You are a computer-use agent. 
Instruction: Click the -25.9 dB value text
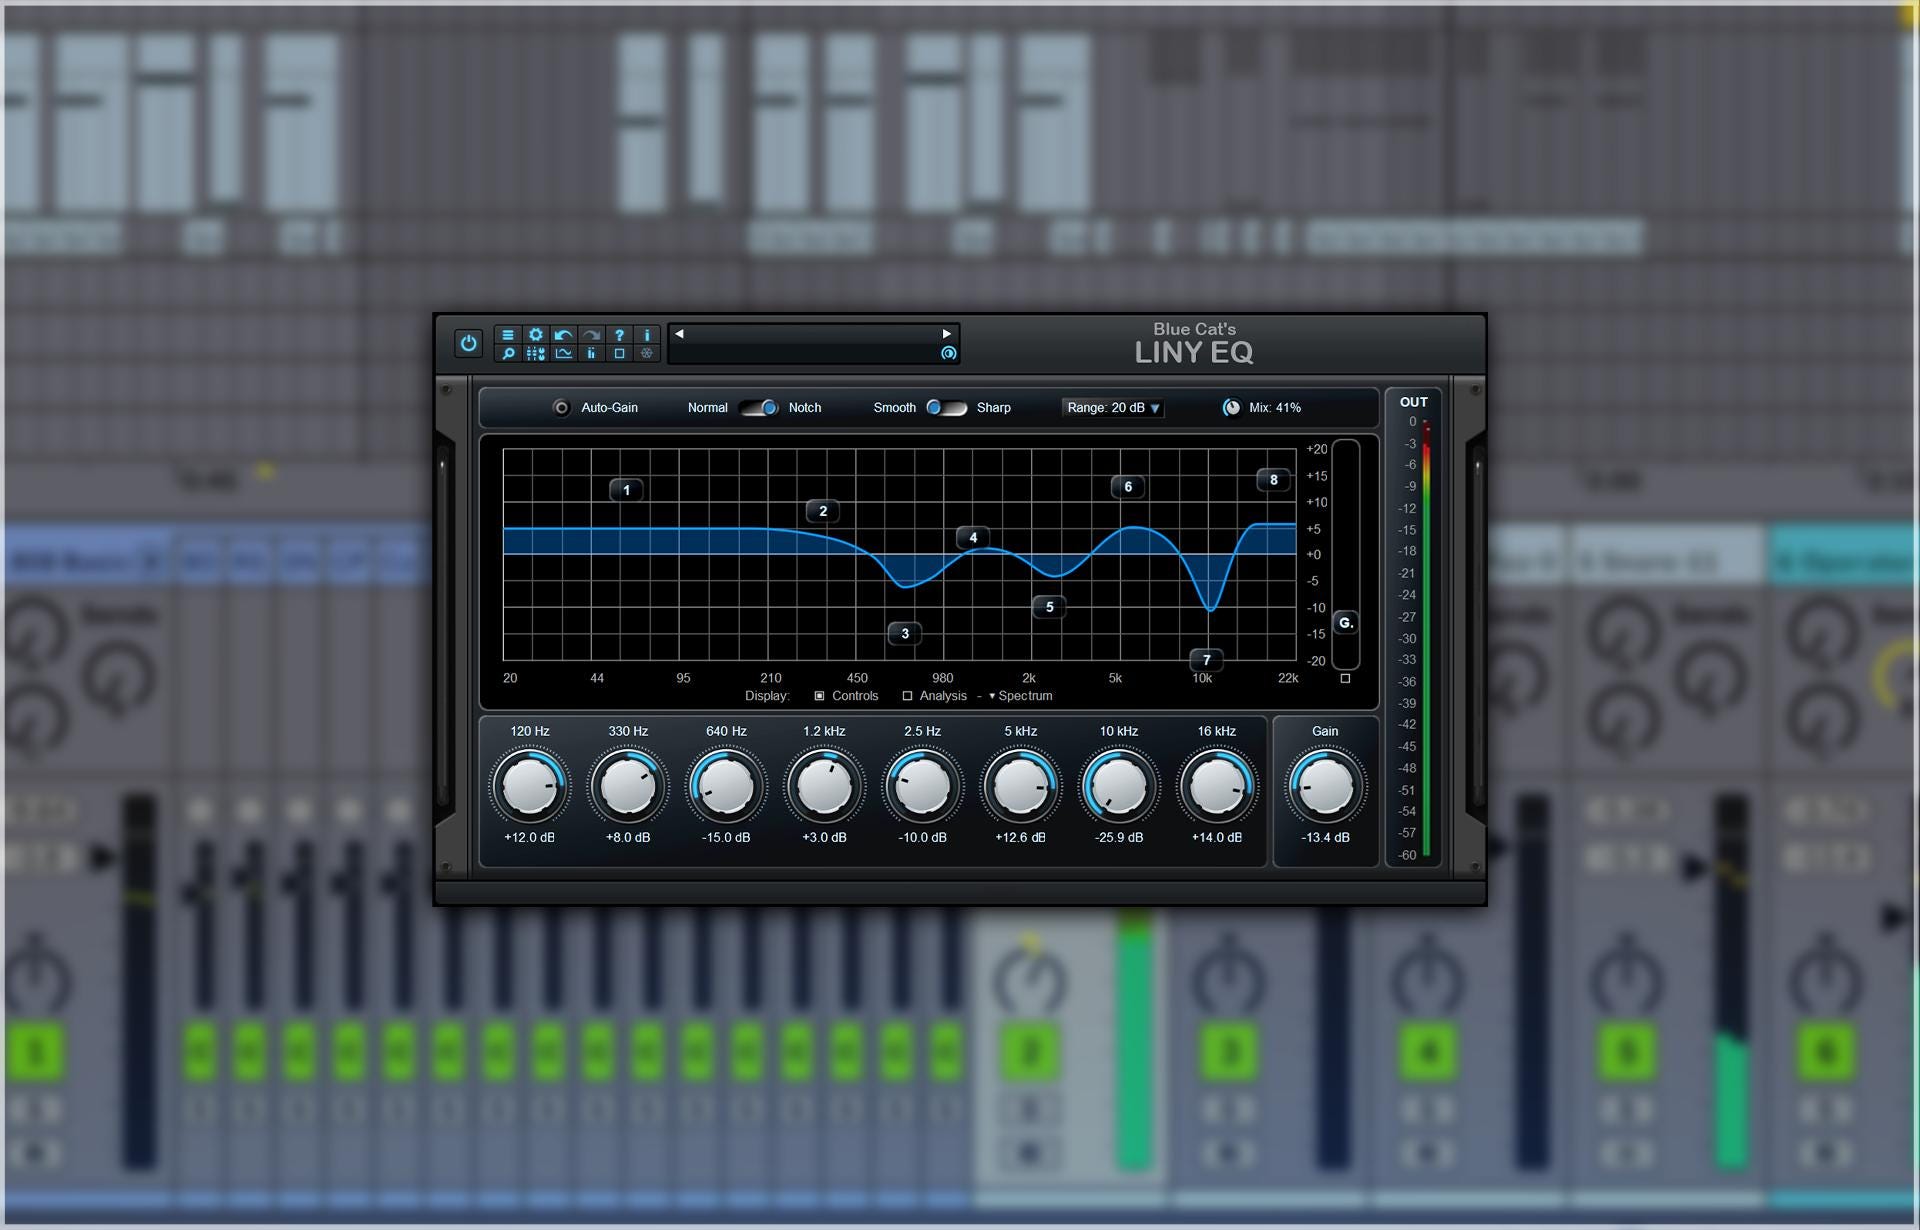point(1118,838)
